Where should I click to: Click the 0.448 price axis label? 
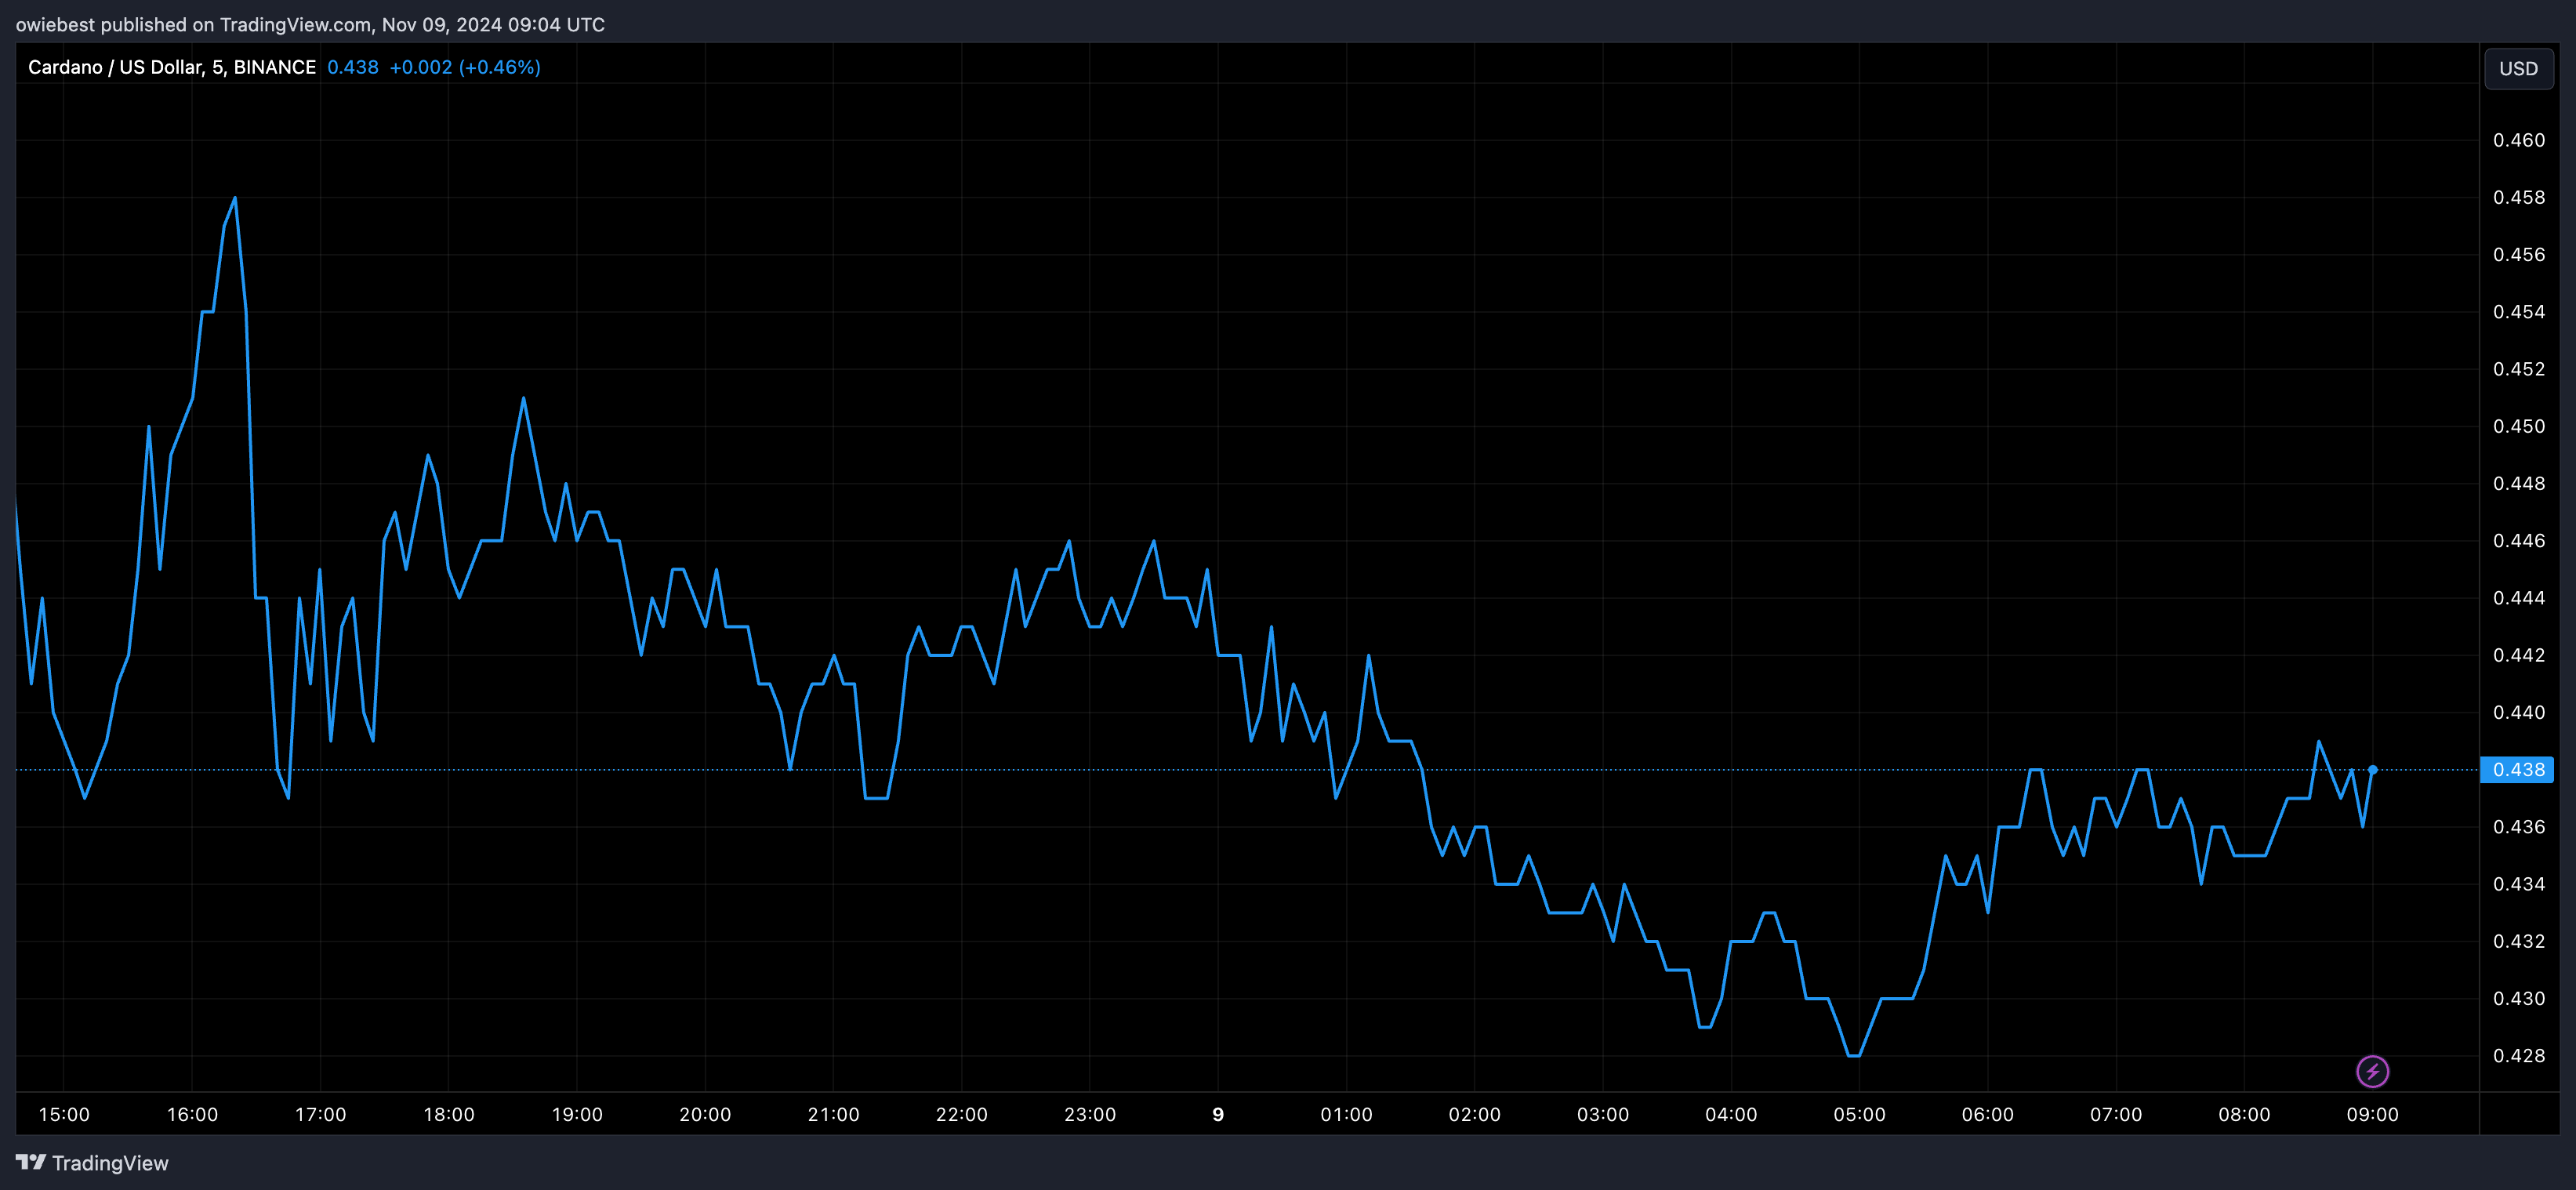coord(2518,483)
